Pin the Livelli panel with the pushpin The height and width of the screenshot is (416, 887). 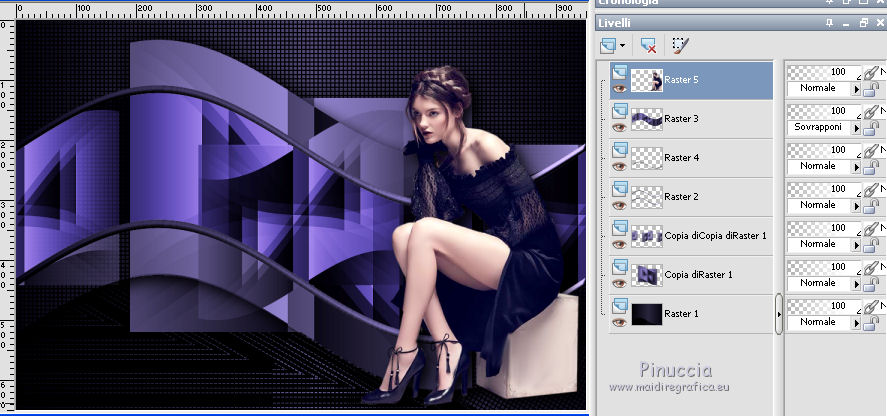pyautogui.click(x=829, y=23)
